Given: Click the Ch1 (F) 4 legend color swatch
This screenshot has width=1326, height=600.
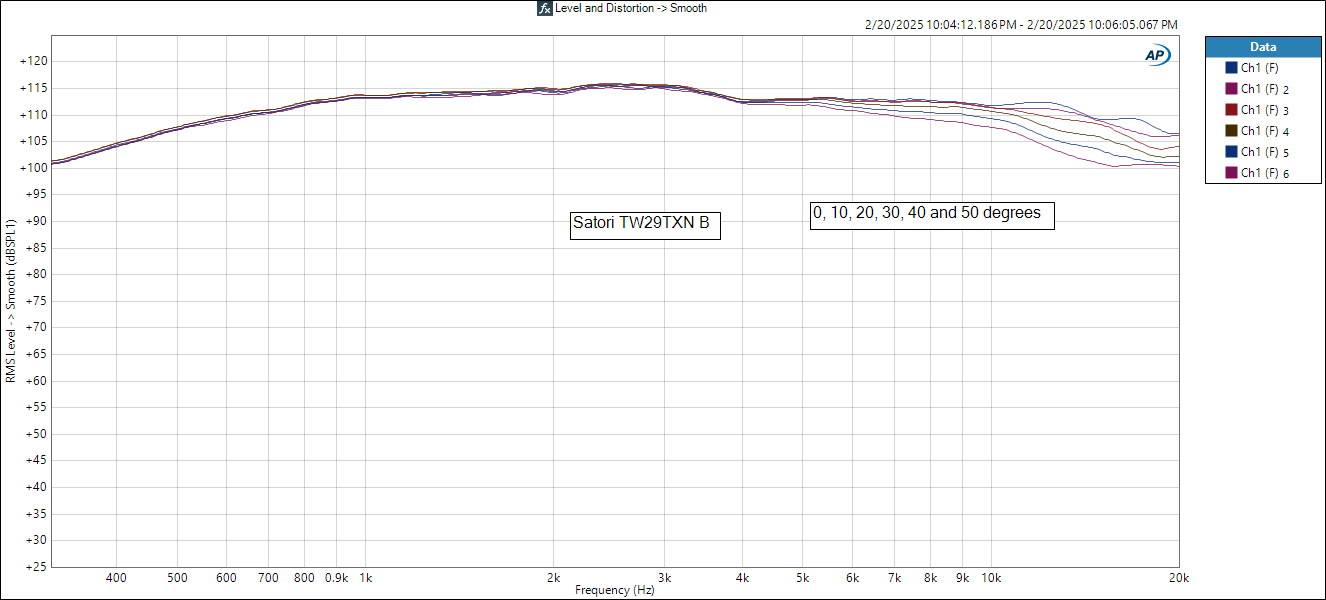Looking at the screenshot, I should (x=1231, y=131).
